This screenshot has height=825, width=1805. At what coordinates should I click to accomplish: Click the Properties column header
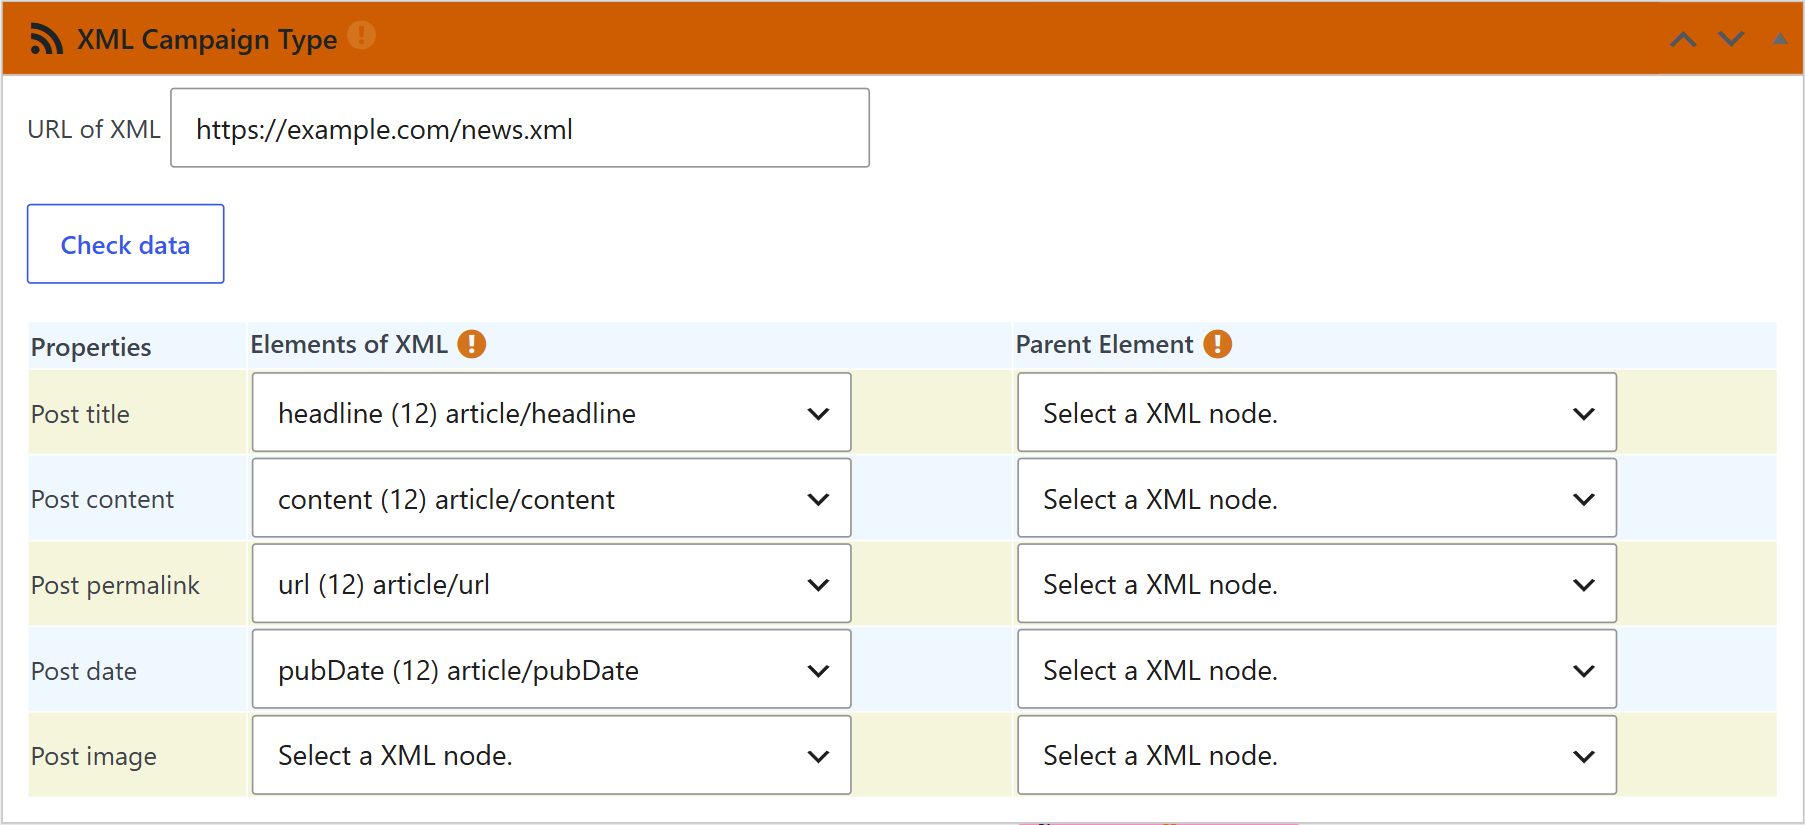(91, 347)
